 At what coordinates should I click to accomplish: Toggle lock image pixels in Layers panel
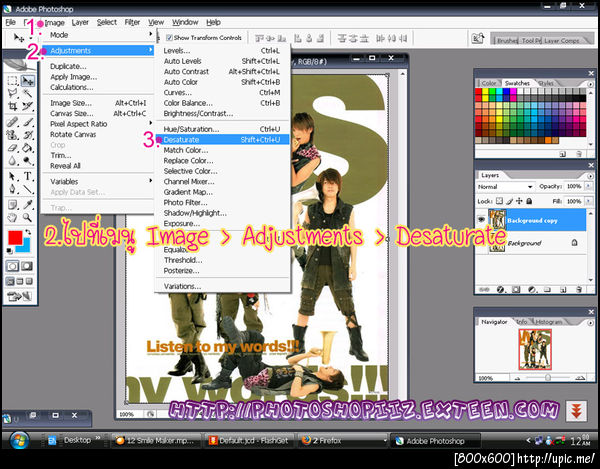[509, 201]
